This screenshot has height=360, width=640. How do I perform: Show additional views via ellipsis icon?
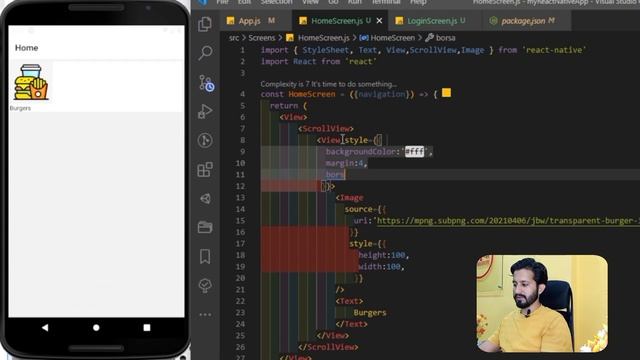click(205, 315)
